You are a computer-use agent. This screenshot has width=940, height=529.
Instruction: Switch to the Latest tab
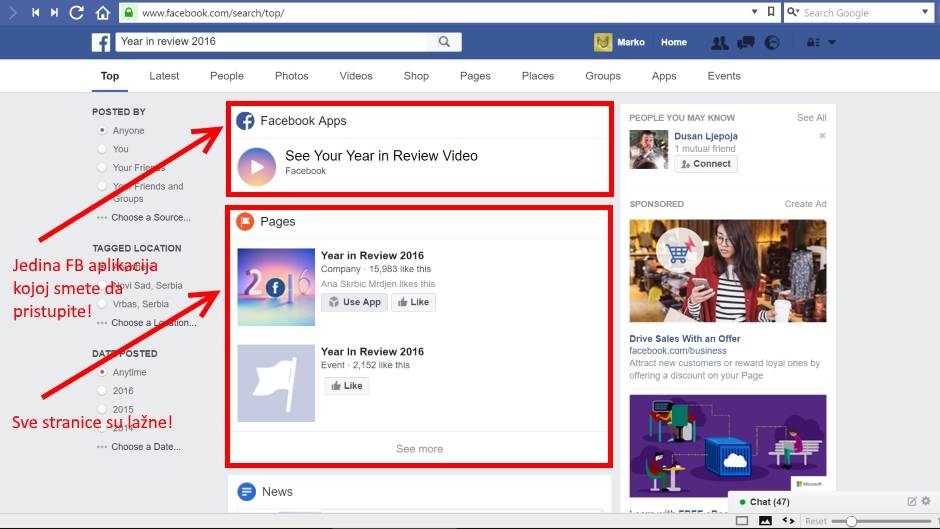tap(164, 76)
